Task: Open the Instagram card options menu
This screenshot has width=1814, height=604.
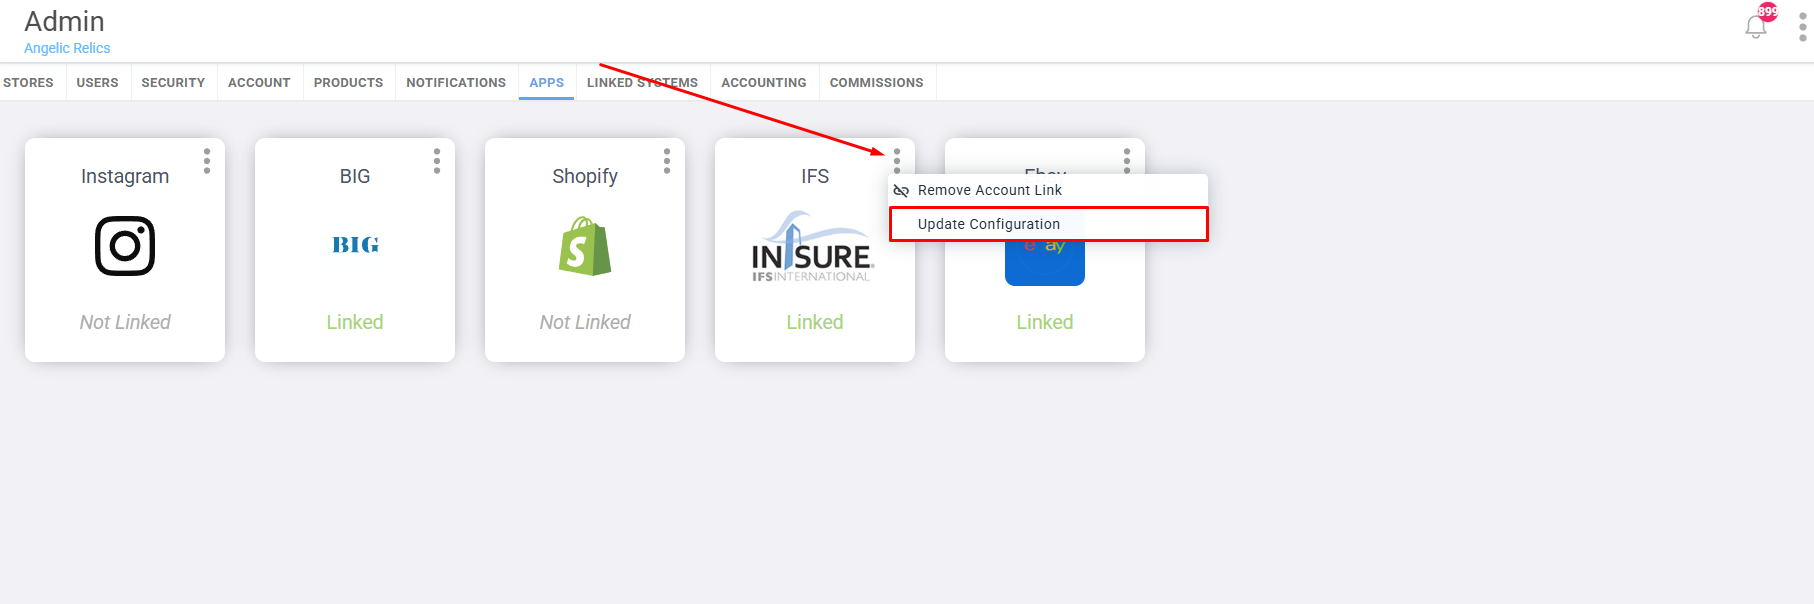Action: (x=207, y=161)
